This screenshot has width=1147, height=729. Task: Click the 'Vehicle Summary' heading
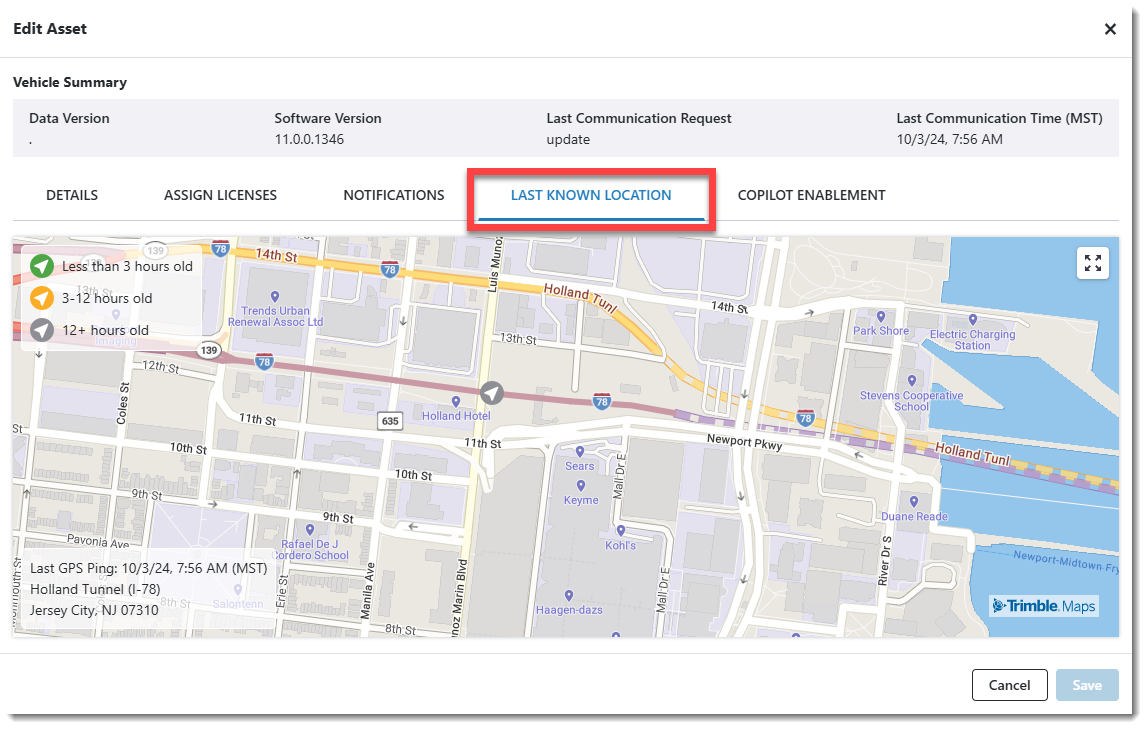click(x=69, y=83)
